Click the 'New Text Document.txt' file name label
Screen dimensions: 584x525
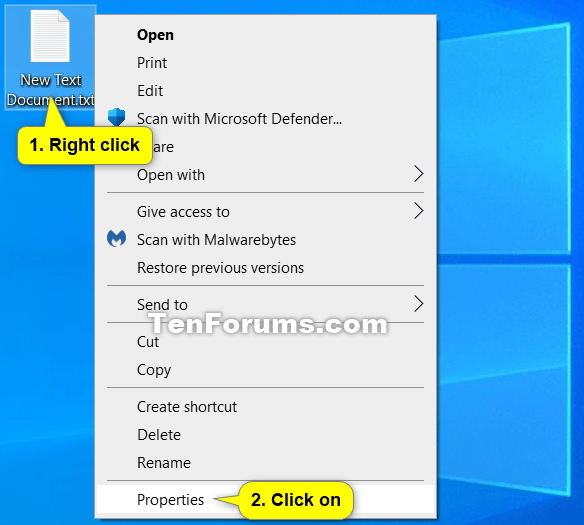[51, 90]
